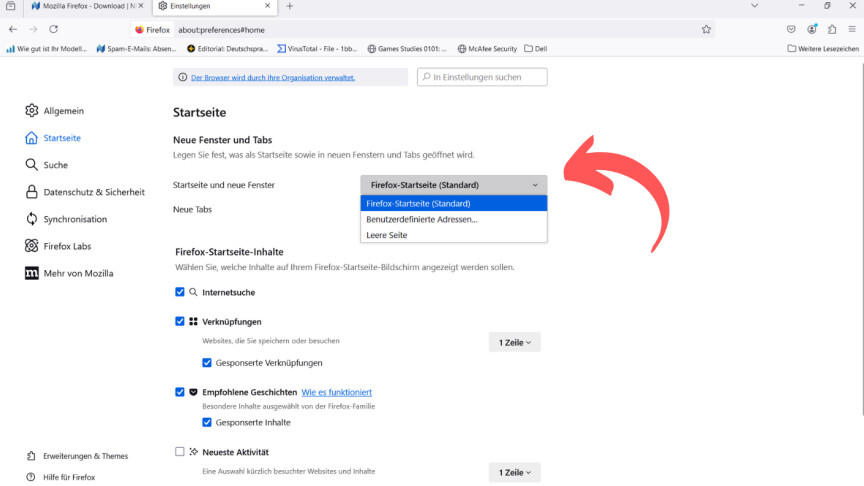Collapse the Startseite und neue Fenster dropdown
Viewport: 864px width, 486px height.
(x=453, y=185)
